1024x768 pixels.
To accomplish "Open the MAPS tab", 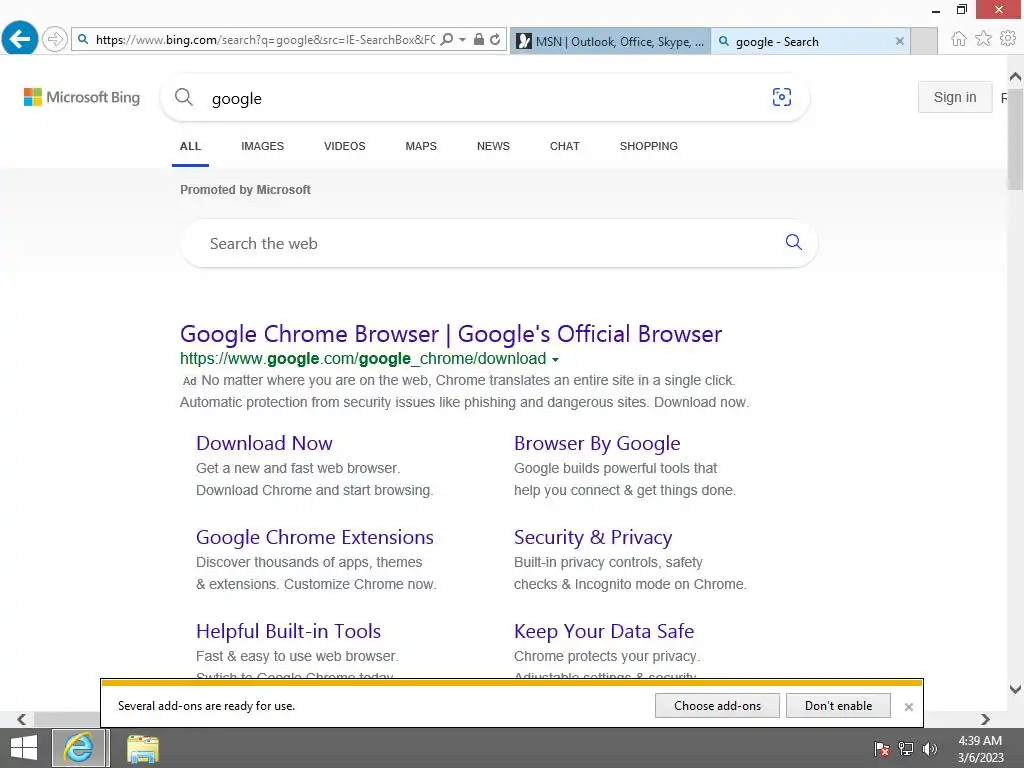I will click(421, 146).
